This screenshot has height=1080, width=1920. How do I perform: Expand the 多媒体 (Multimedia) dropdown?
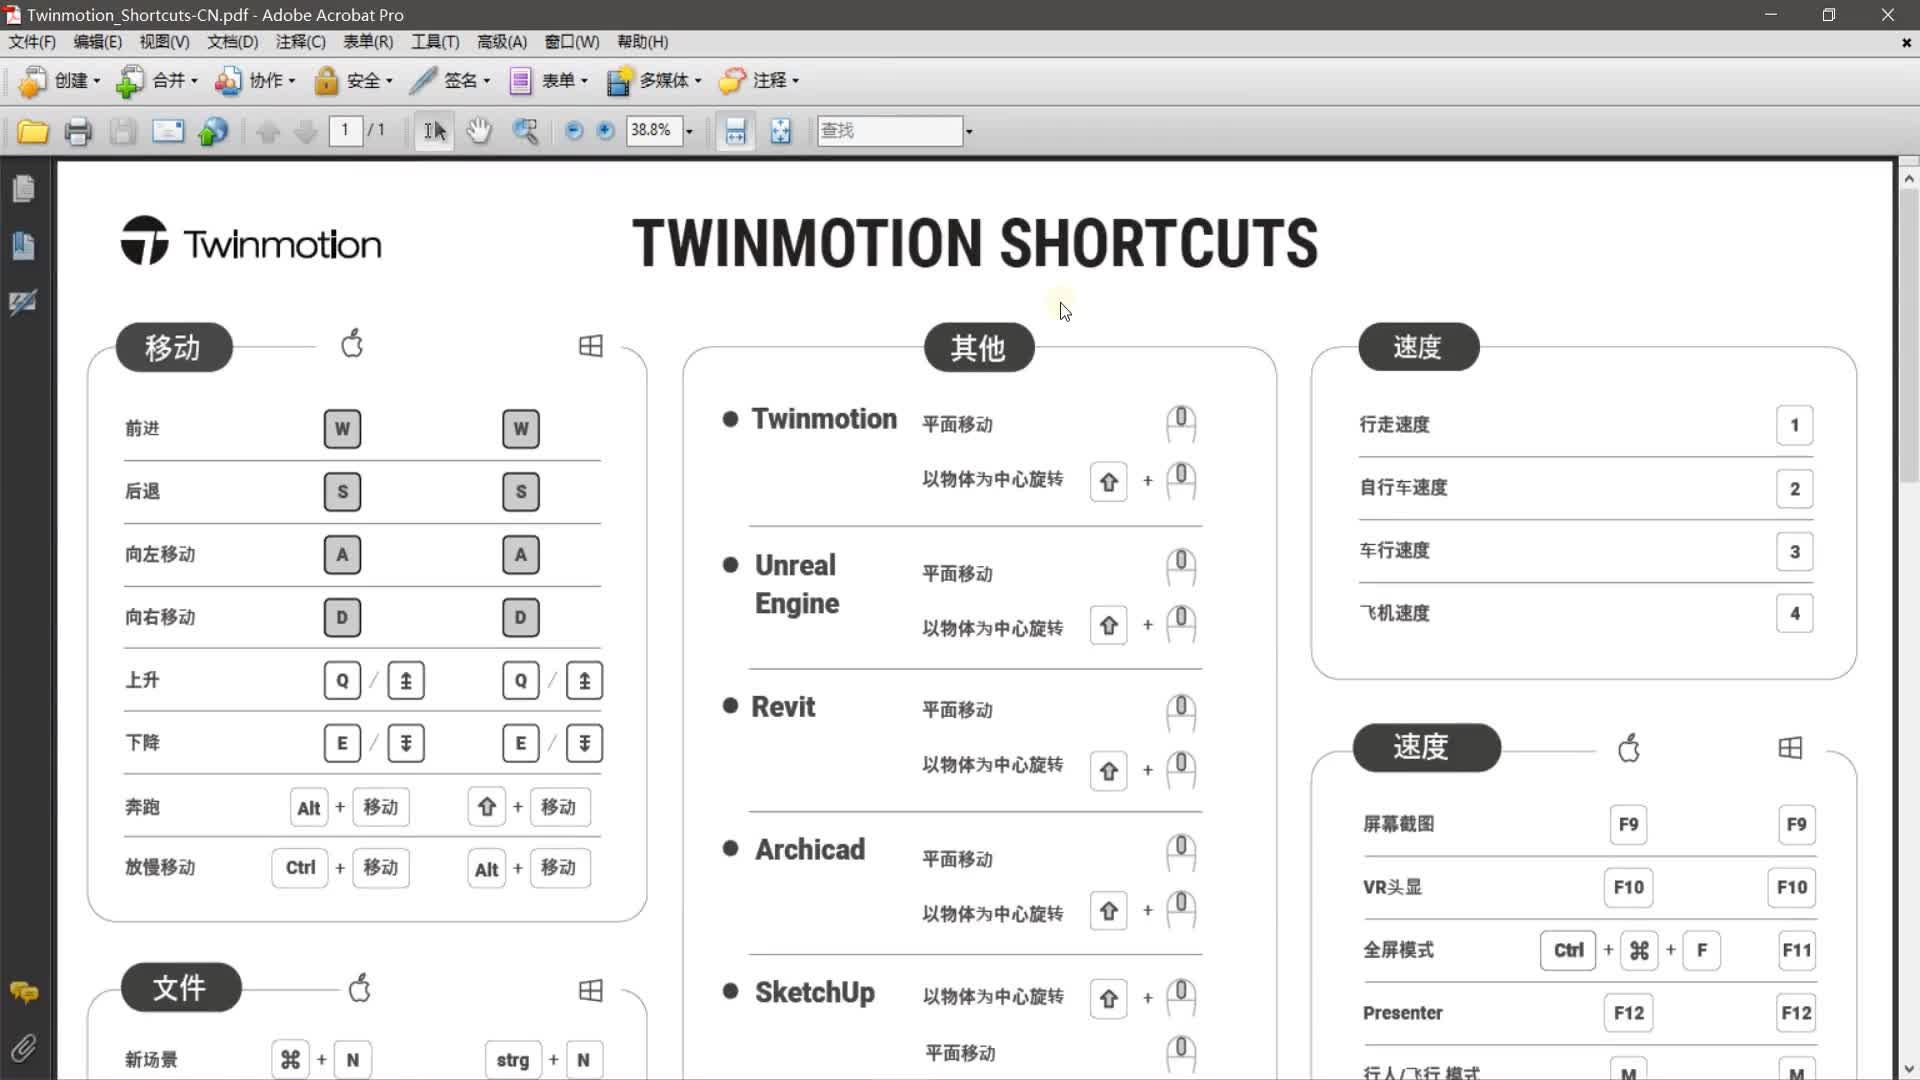(699, 81)
